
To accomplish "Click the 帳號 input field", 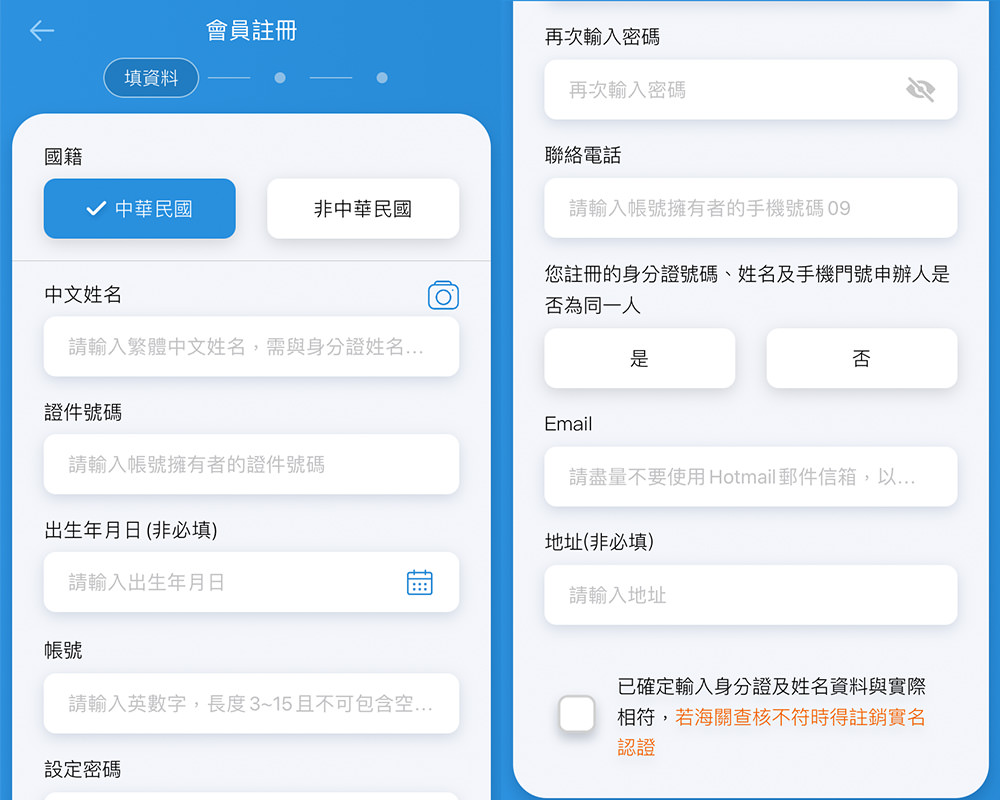I will pos(250,703).
